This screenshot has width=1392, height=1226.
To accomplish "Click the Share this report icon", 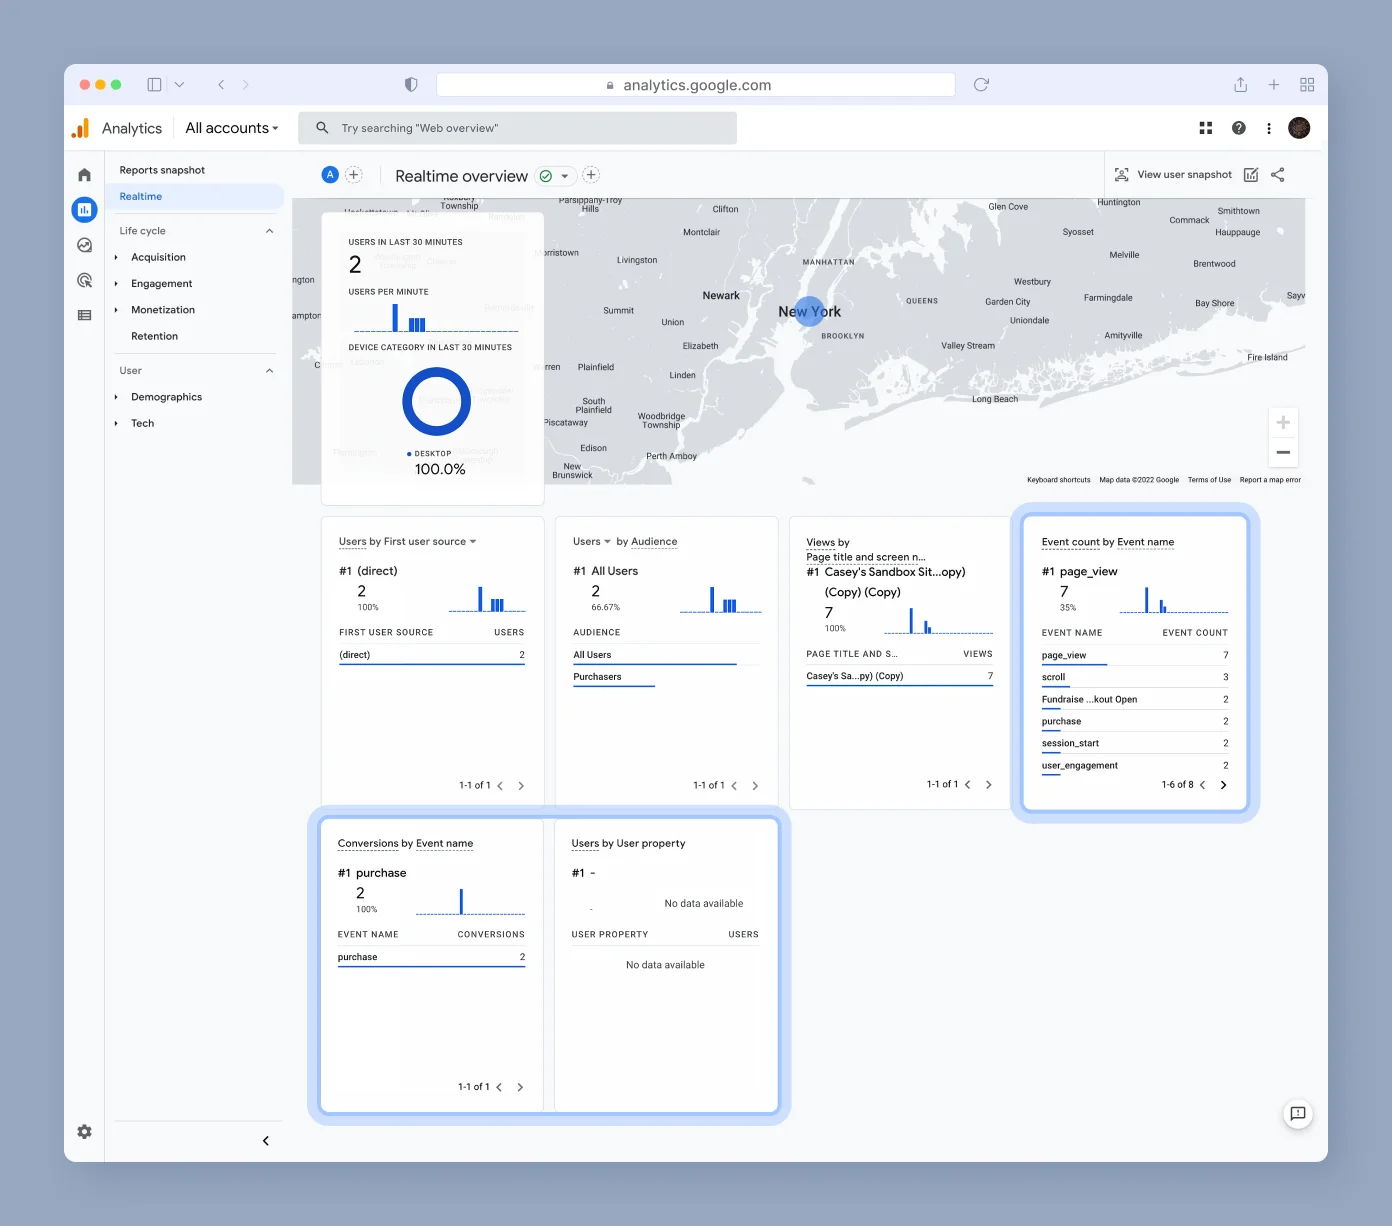I will [x=1277, y=175].
